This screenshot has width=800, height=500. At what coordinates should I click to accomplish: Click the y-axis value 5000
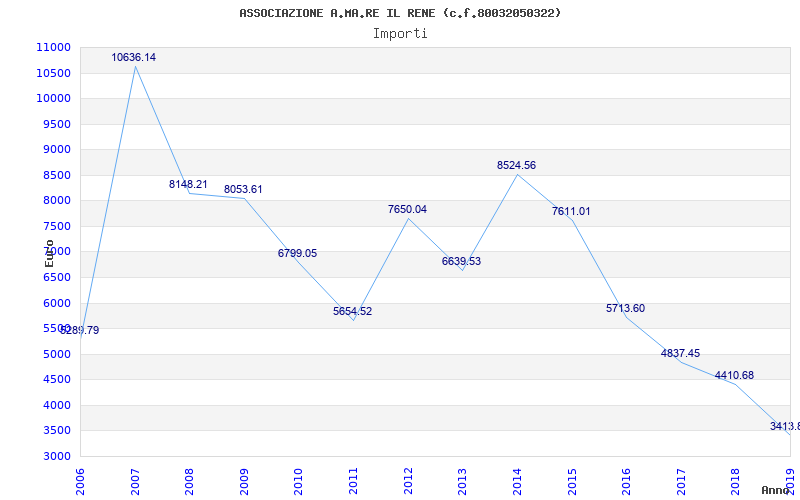(x=56, y=354)
